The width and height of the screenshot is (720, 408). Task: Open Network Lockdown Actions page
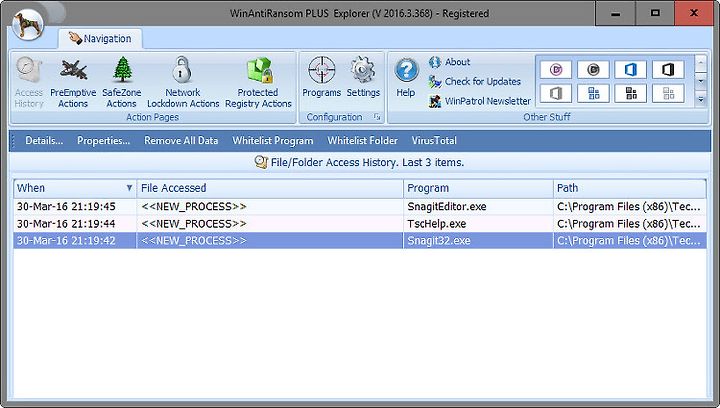pyautogui.click(x=183, y=83)
